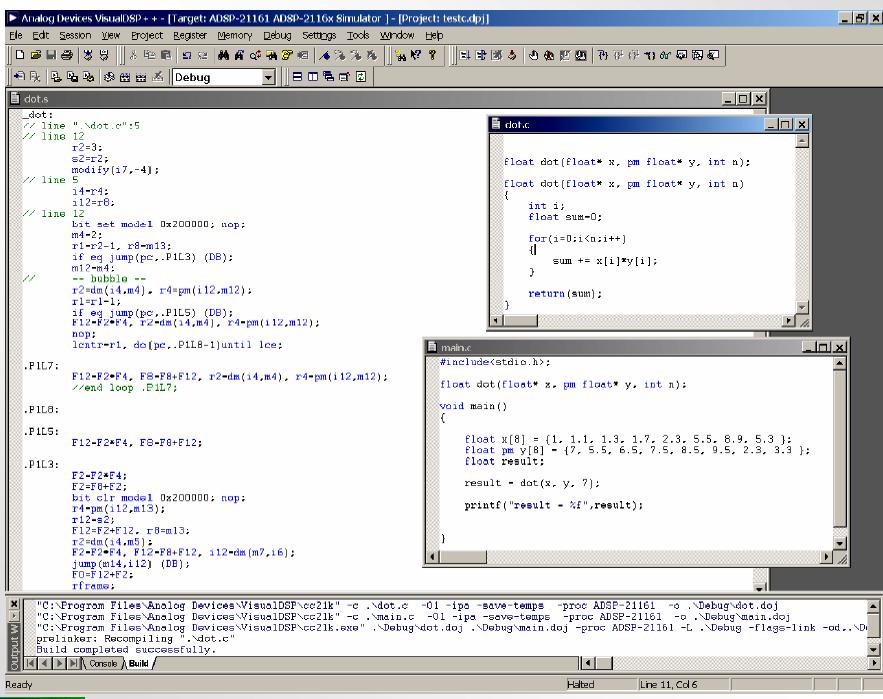The height and width of the screenshot is (699, 883).
Task: Click the Run to Cursor braces icon
Action: click(x=650, y=55)
